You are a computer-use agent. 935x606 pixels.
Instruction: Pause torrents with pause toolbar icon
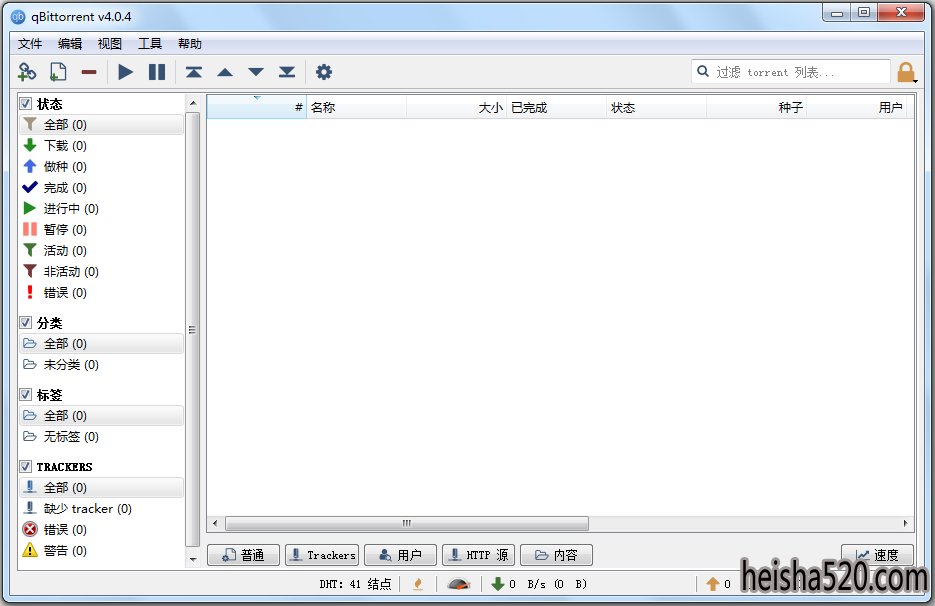coord(157,72)
